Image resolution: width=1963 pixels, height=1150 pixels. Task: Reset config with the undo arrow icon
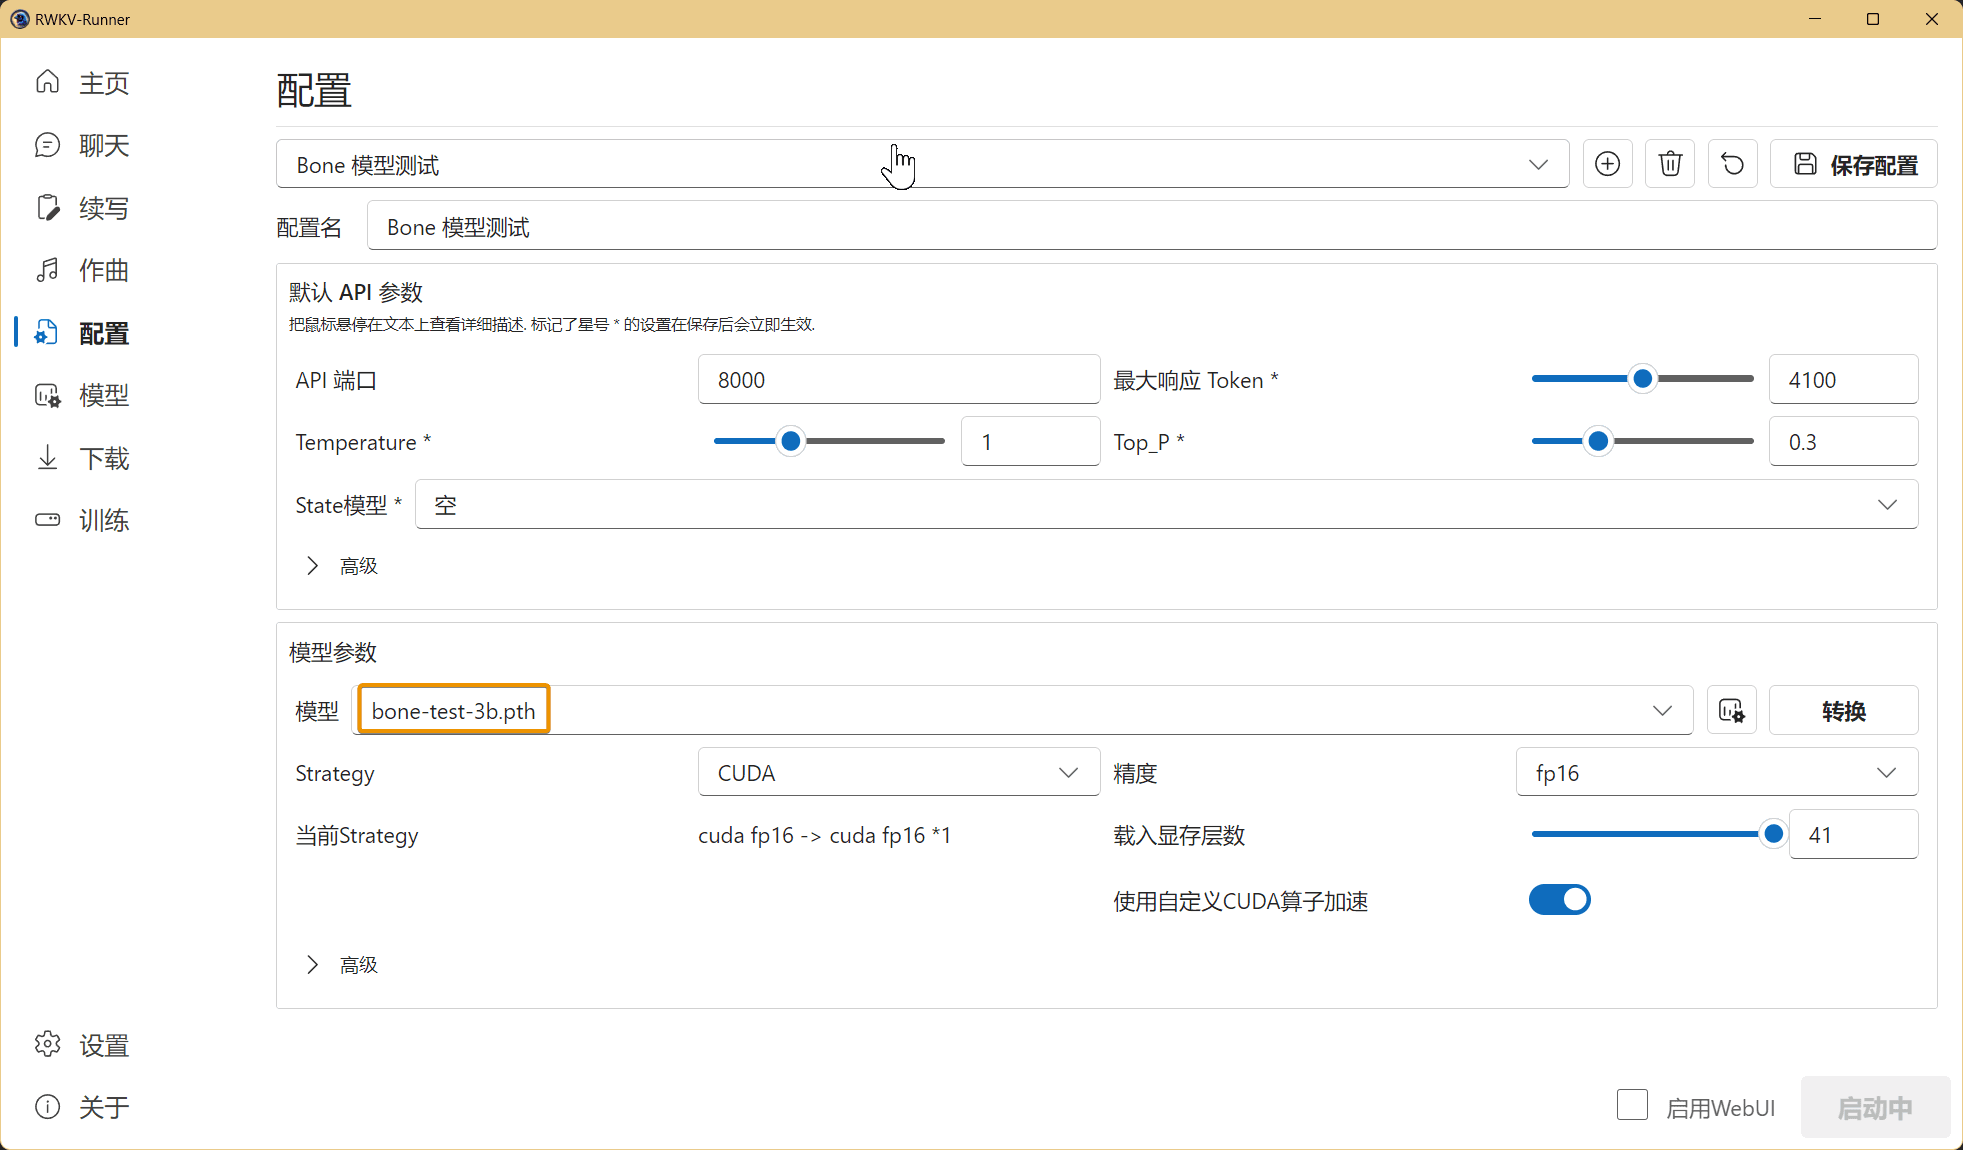point(1733,164)
